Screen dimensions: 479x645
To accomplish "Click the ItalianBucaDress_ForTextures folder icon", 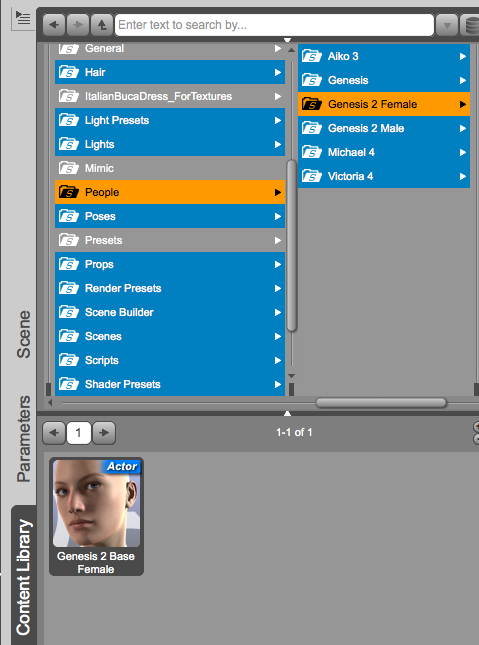I will pos(68,96).
